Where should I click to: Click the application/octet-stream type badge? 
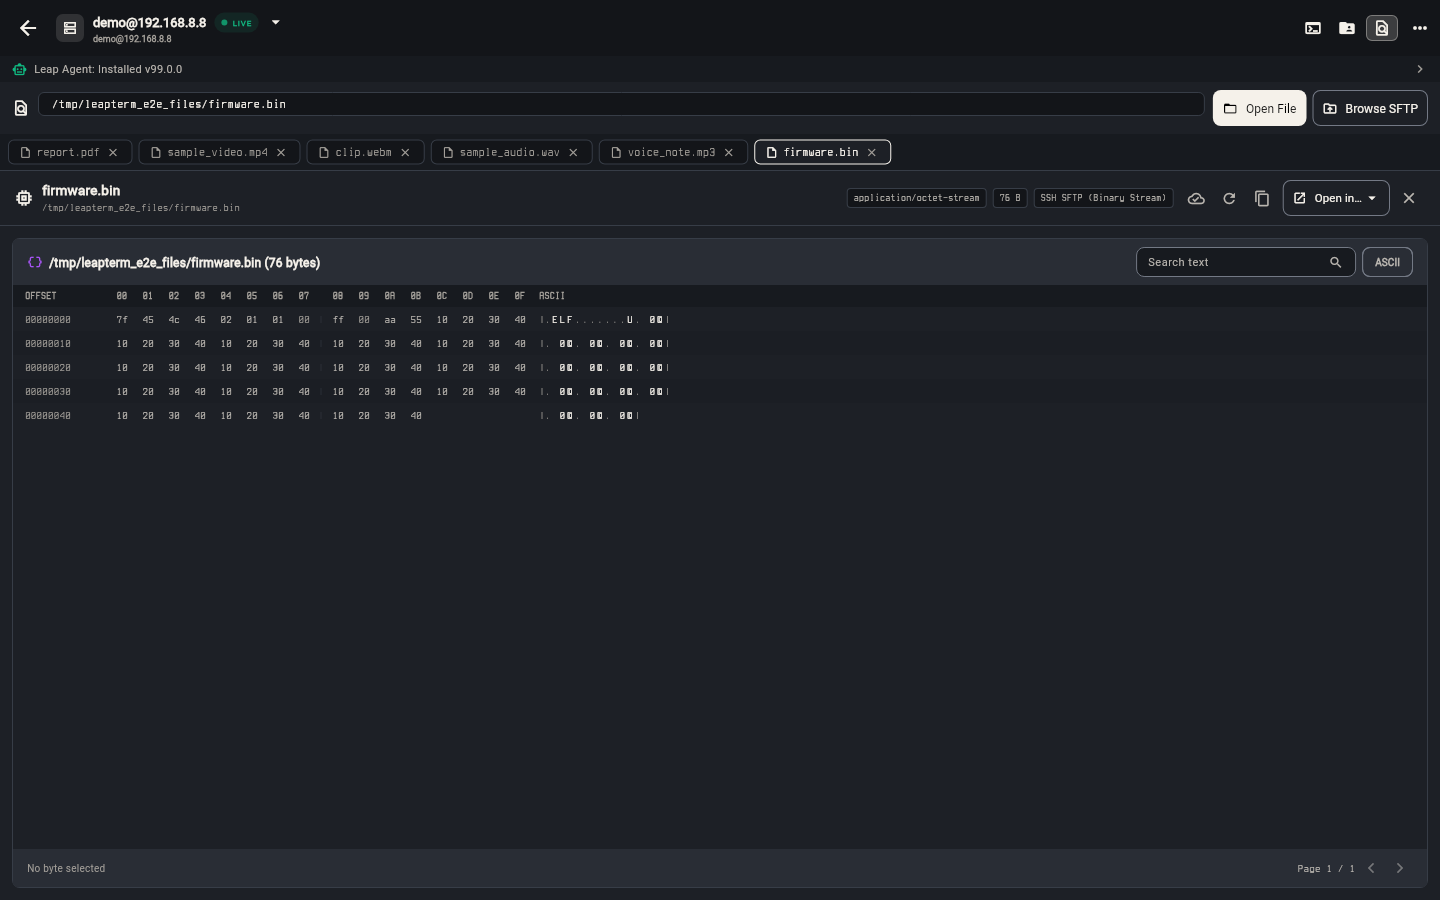[916, 198]
